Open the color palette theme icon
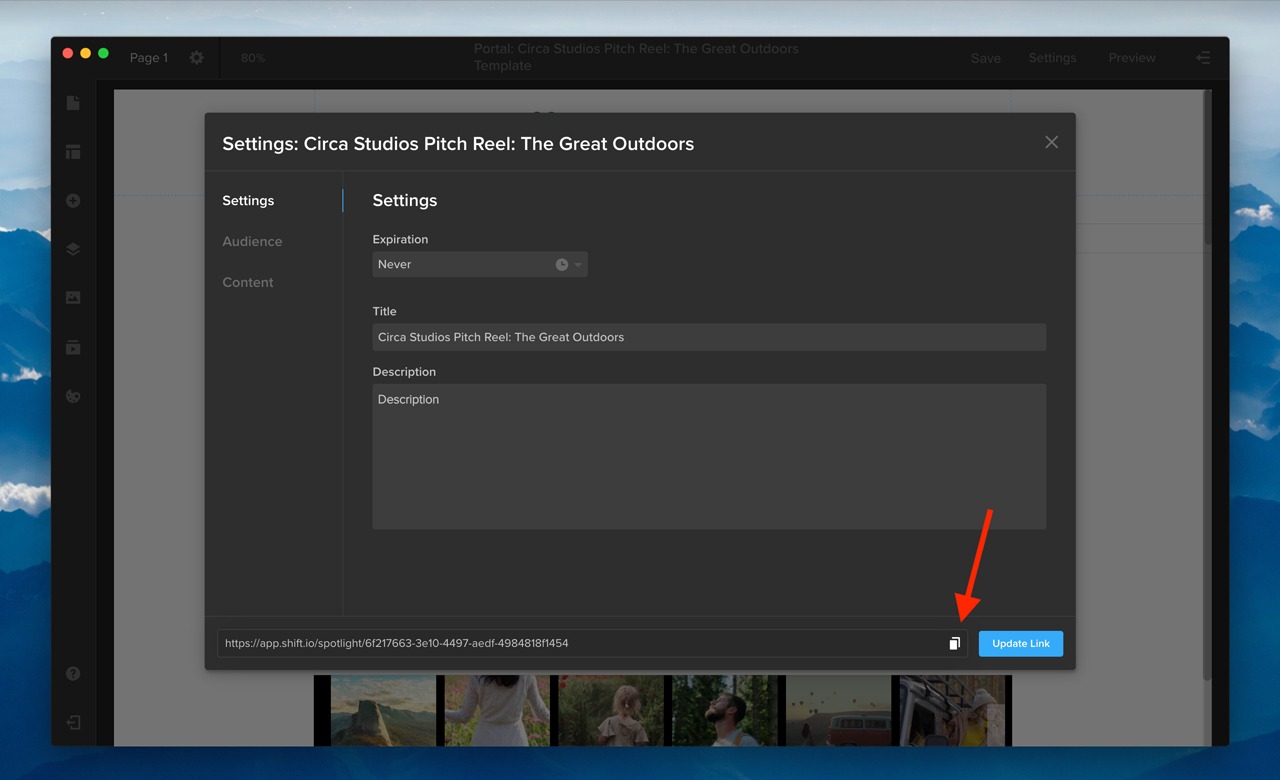The width and height of the screenshot is (1280, 780). tap(73, 396)
